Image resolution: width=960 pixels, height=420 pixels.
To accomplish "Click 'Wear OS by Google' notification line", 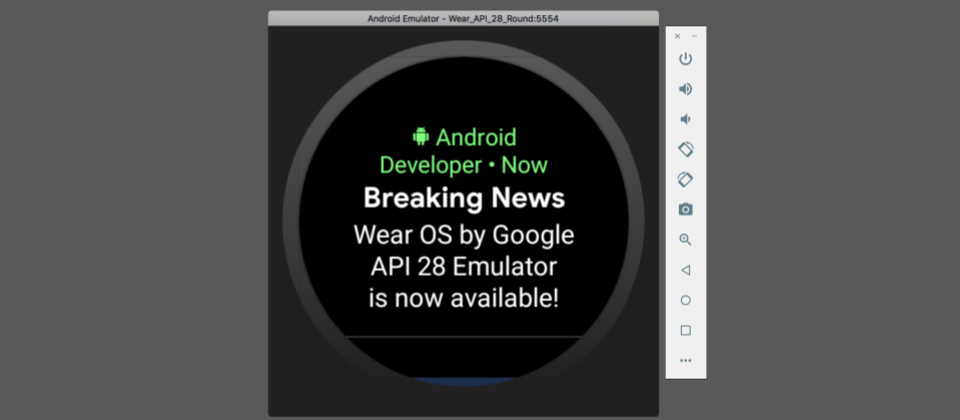I will coord(464,235).
